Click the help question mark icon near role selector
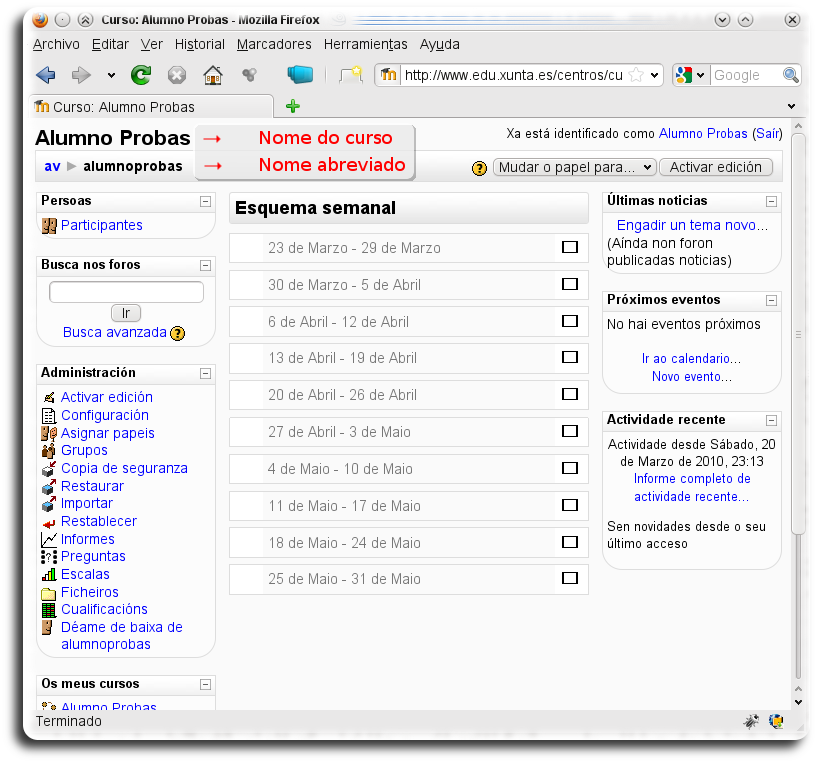This screenshot has width=817, height=763. tap(479, 167)
